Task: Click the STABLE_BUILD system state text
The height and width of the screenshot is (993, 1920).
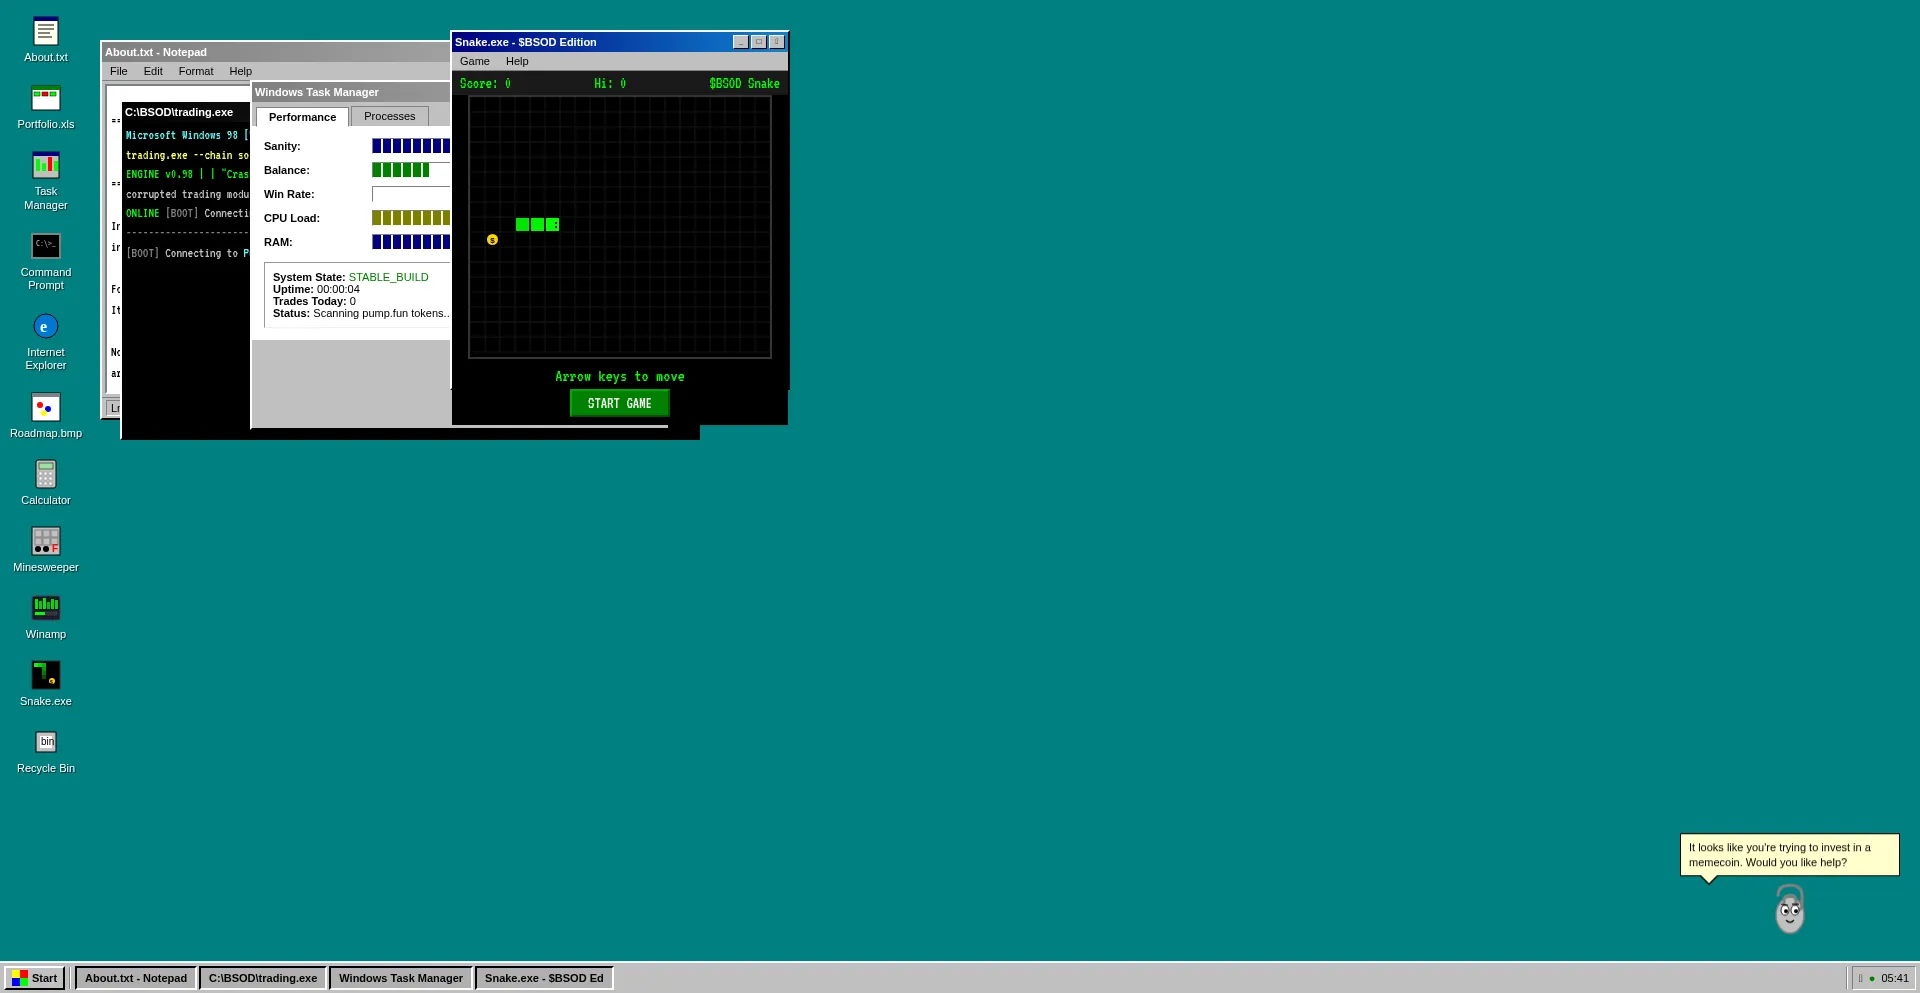Action: (x=388, y=277)
